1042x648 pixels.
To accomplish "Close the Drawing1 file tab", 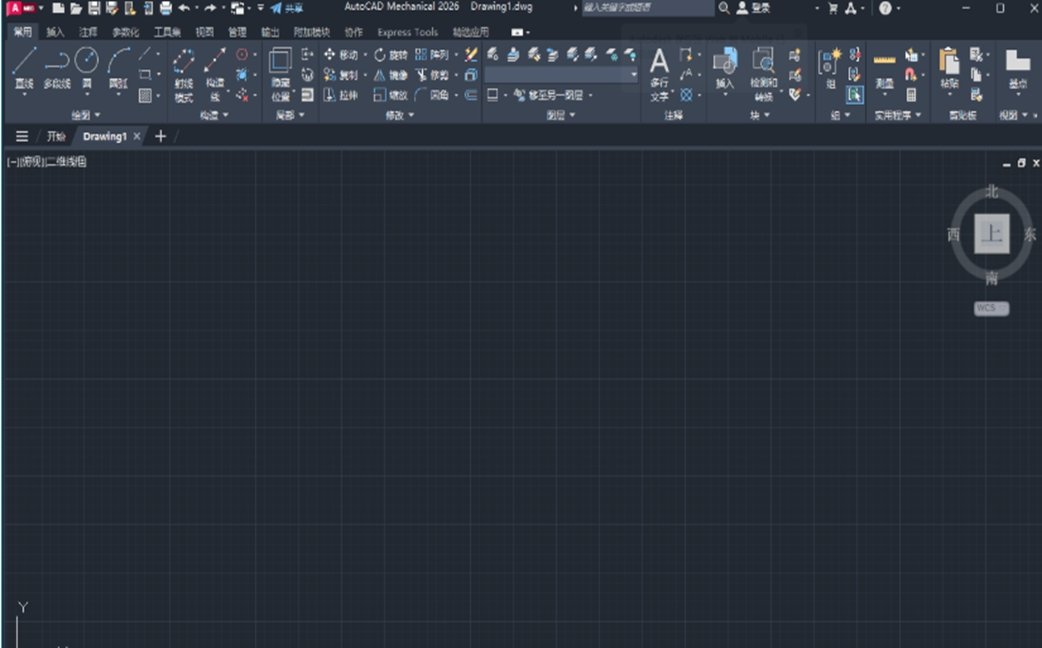I will tap(137, 136).
